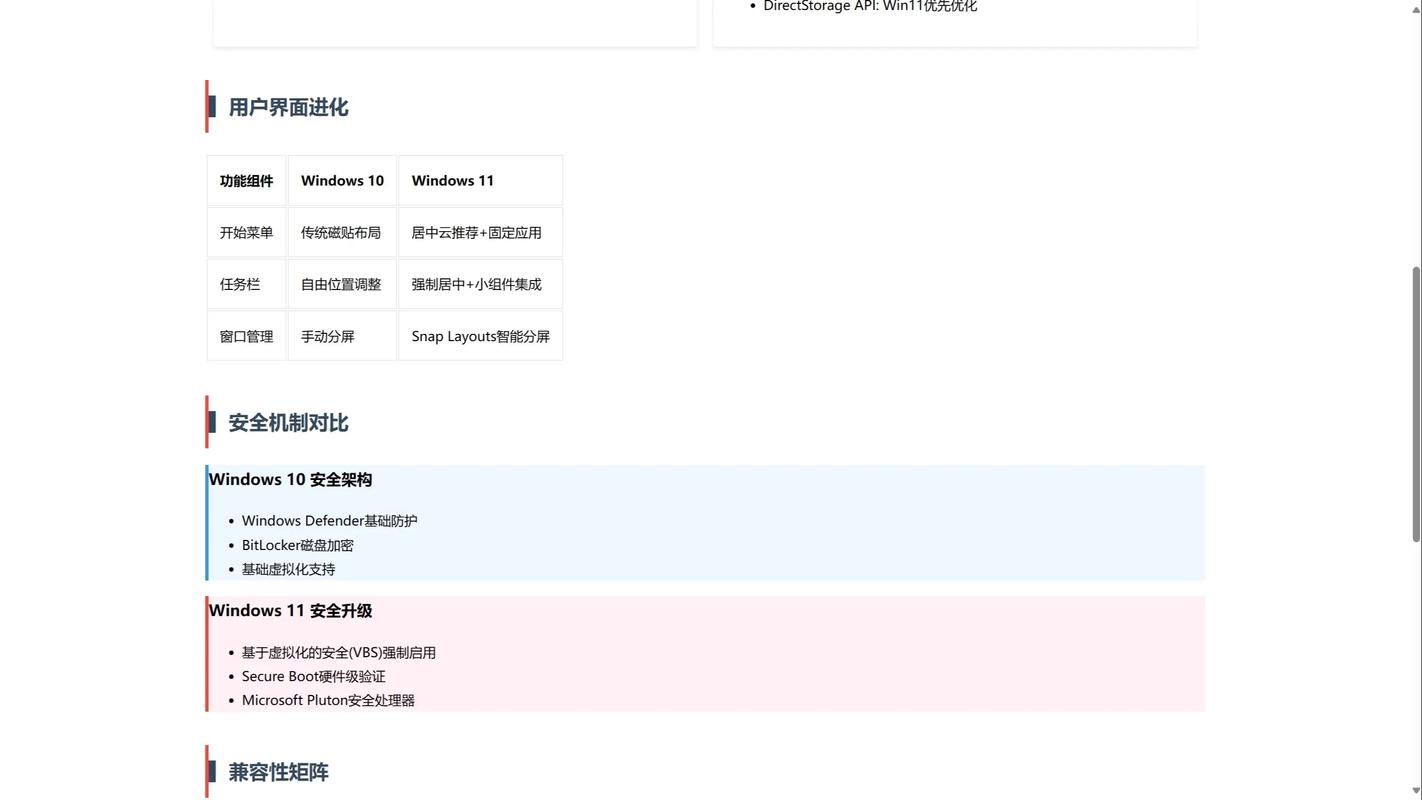Select the 任务栏 row label
This screenshot has height=800, width=1422.
(x=240, y=283)
